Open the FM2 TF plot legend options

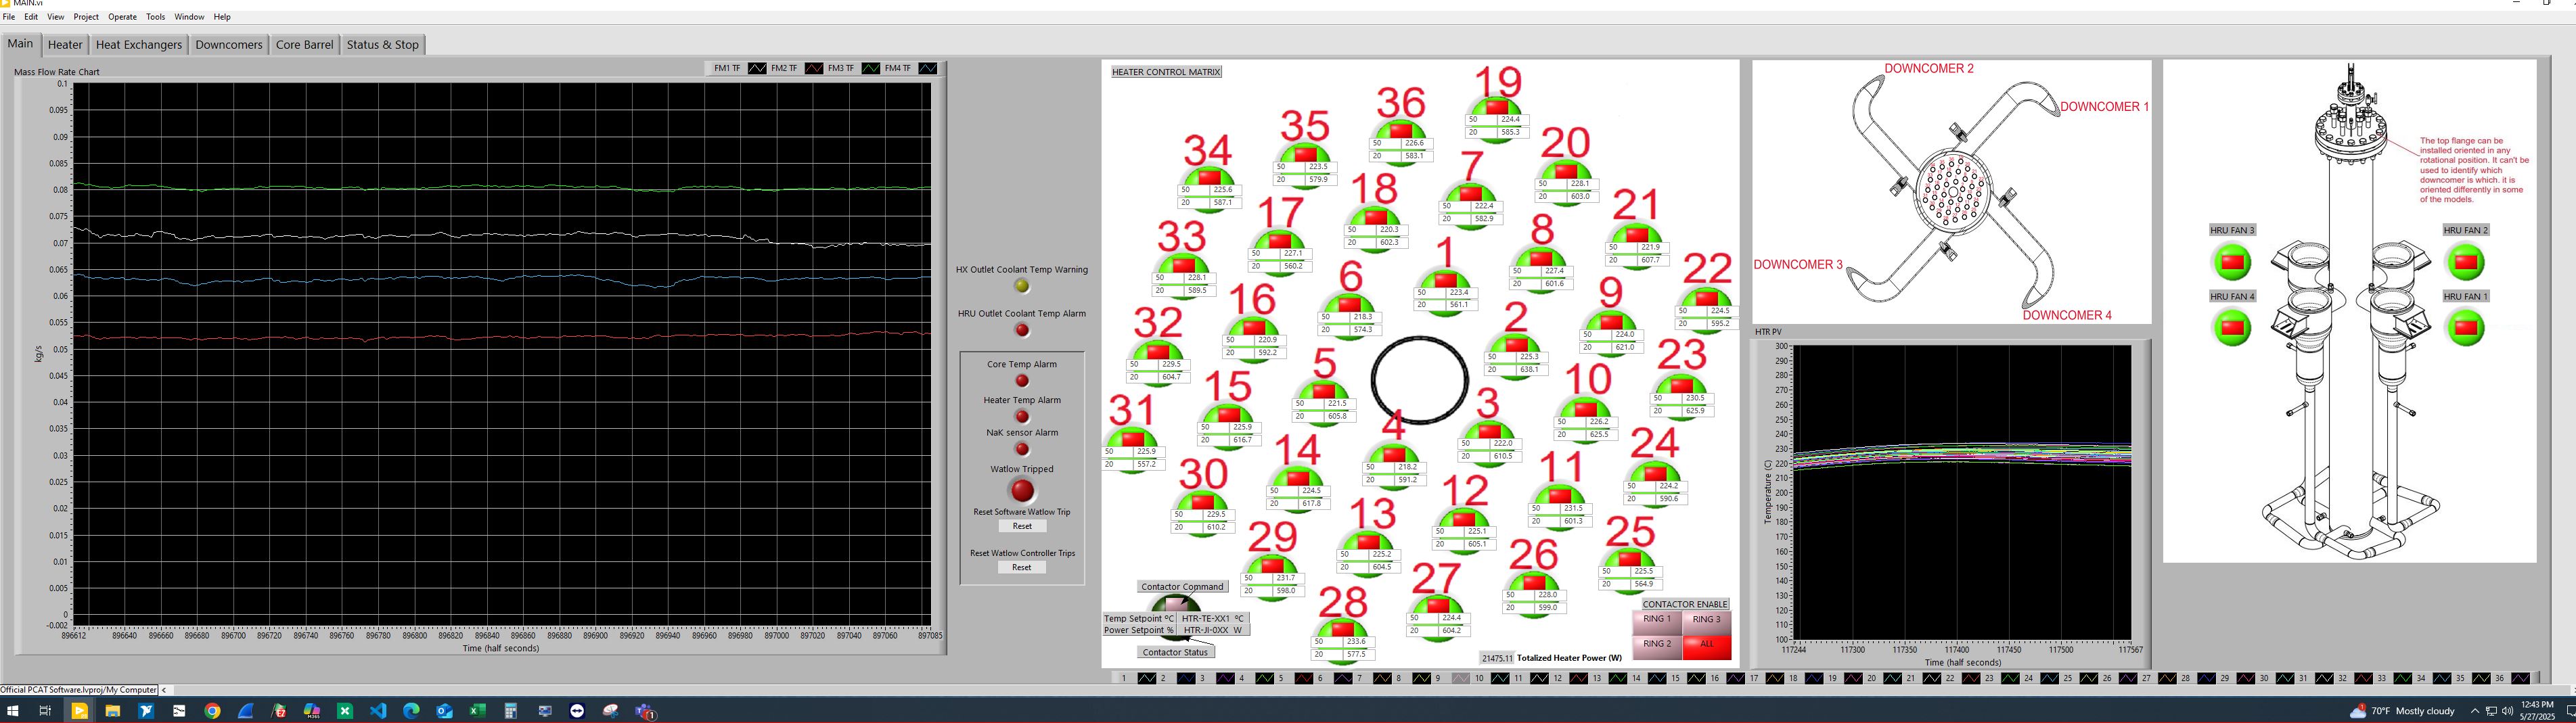814,68
